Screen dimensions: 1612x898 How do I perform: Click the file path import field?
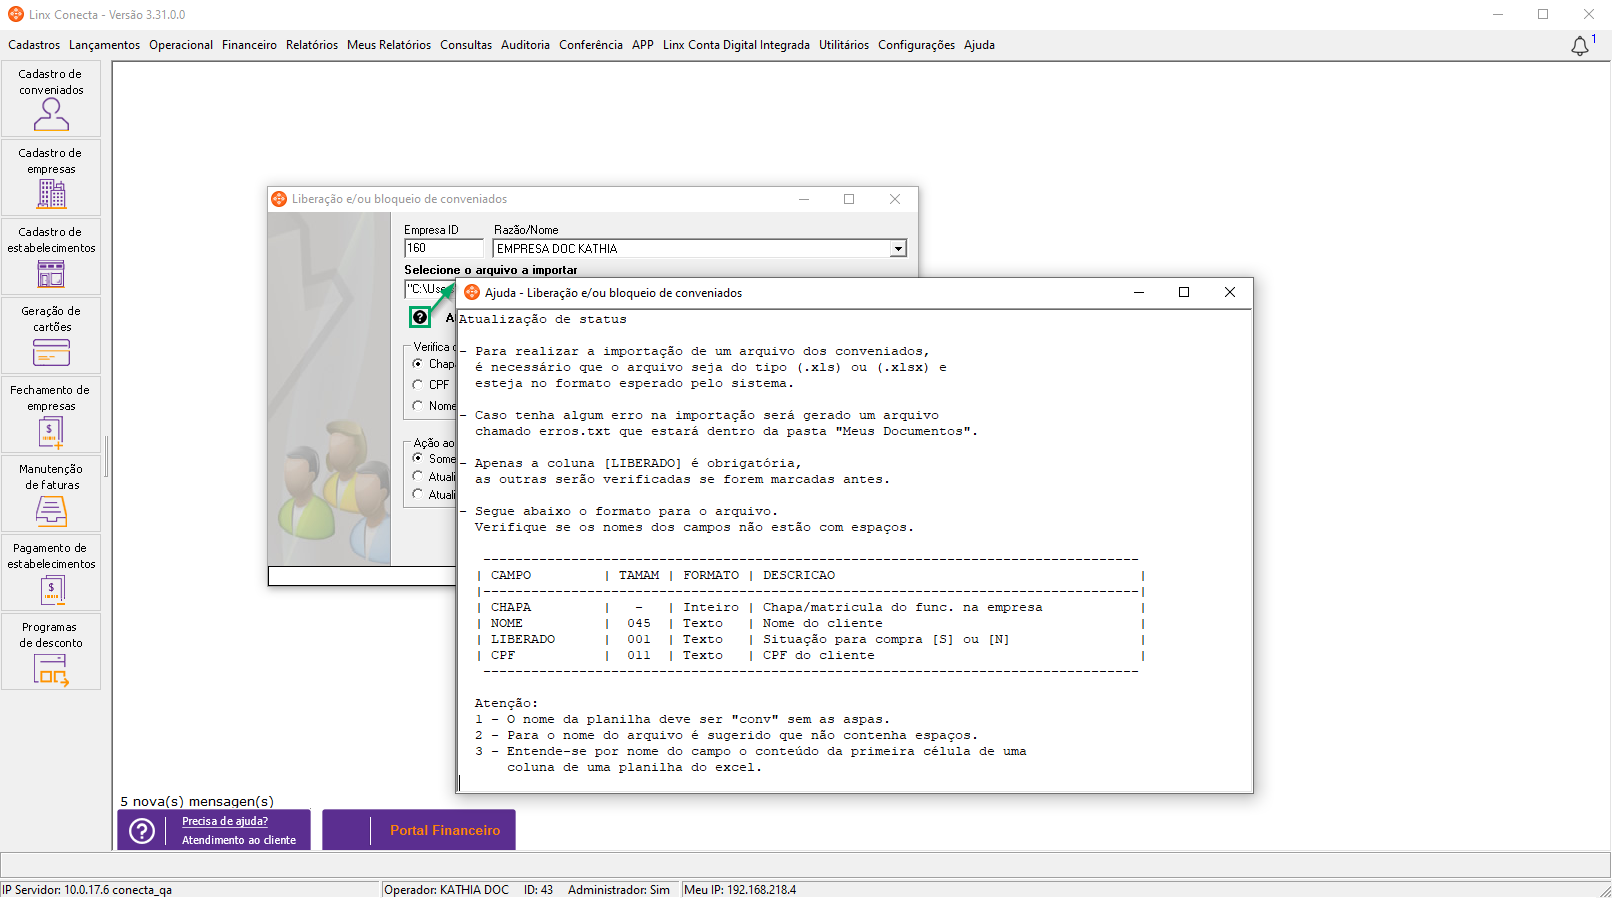430,289
